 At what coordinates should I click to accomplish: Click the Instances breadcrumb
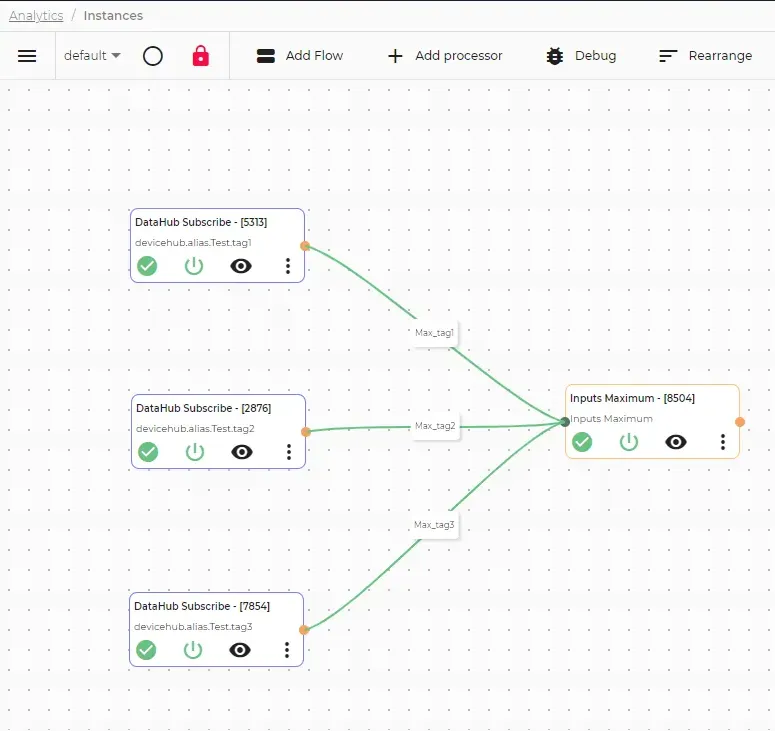pyautogui.click(x=113, y=15)
